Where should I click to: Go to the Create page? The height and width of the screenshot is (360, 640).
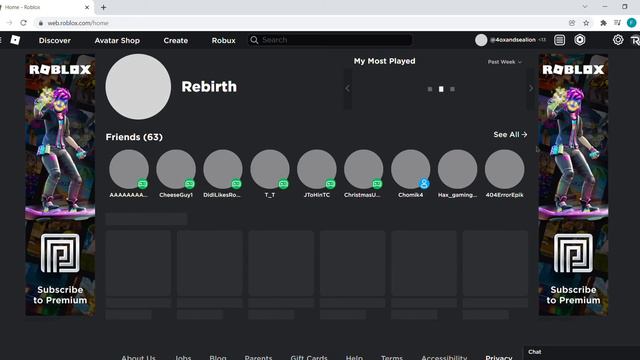176,40
